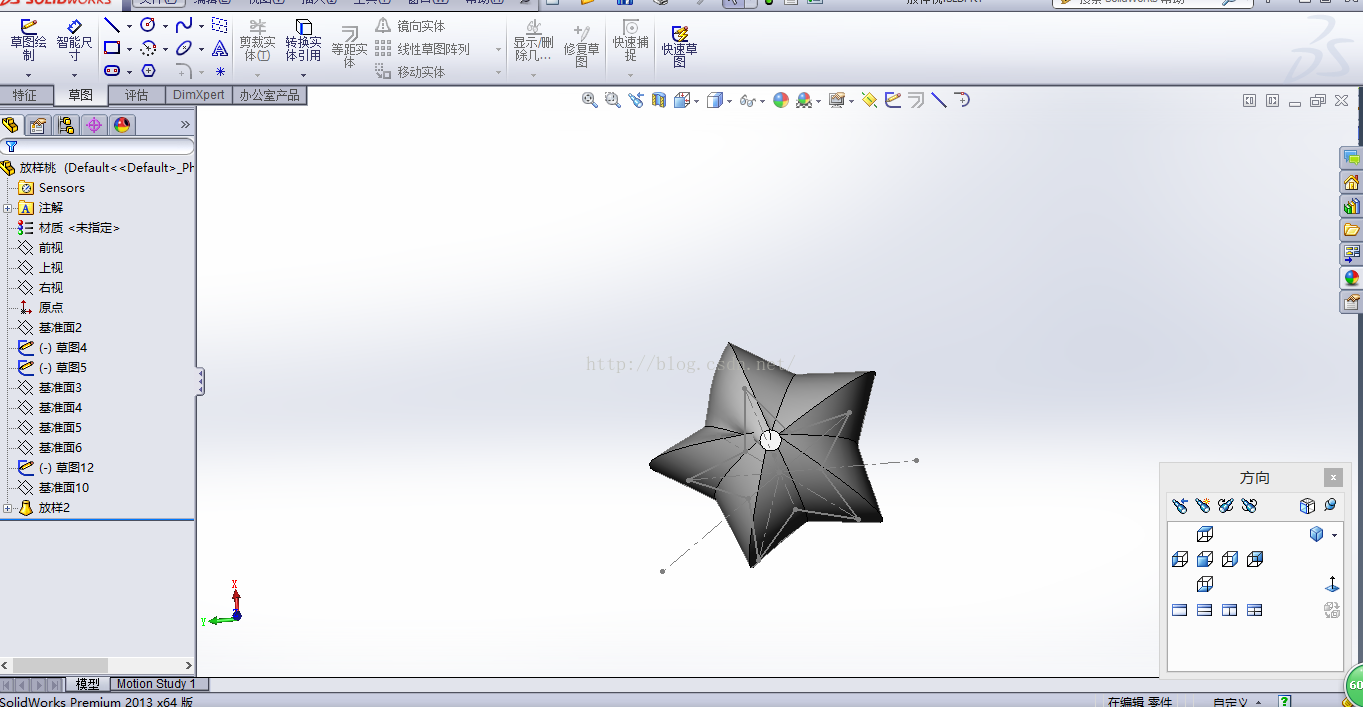
Task: Select the Polygon sketch tool
Action: [148, 71]
